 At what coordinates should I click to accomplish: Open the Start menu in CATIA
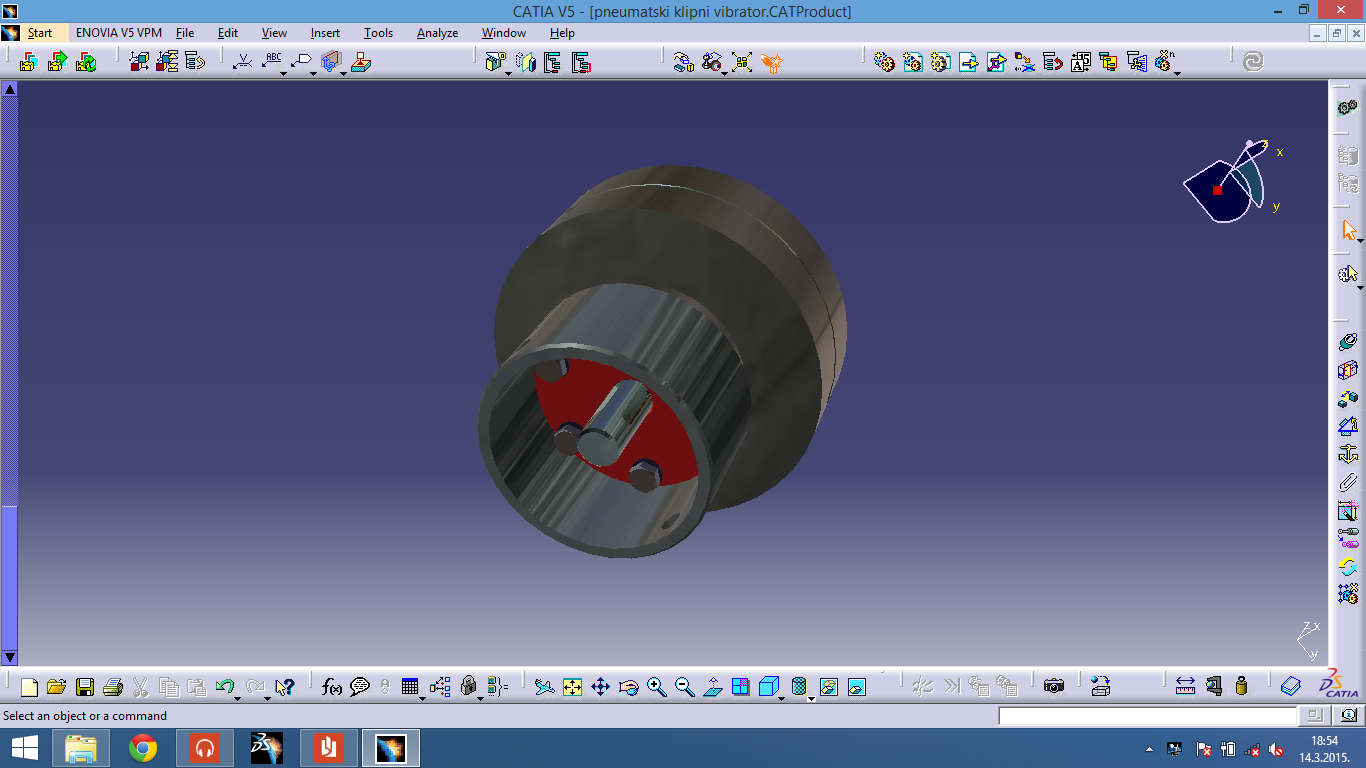pos(40,33)
